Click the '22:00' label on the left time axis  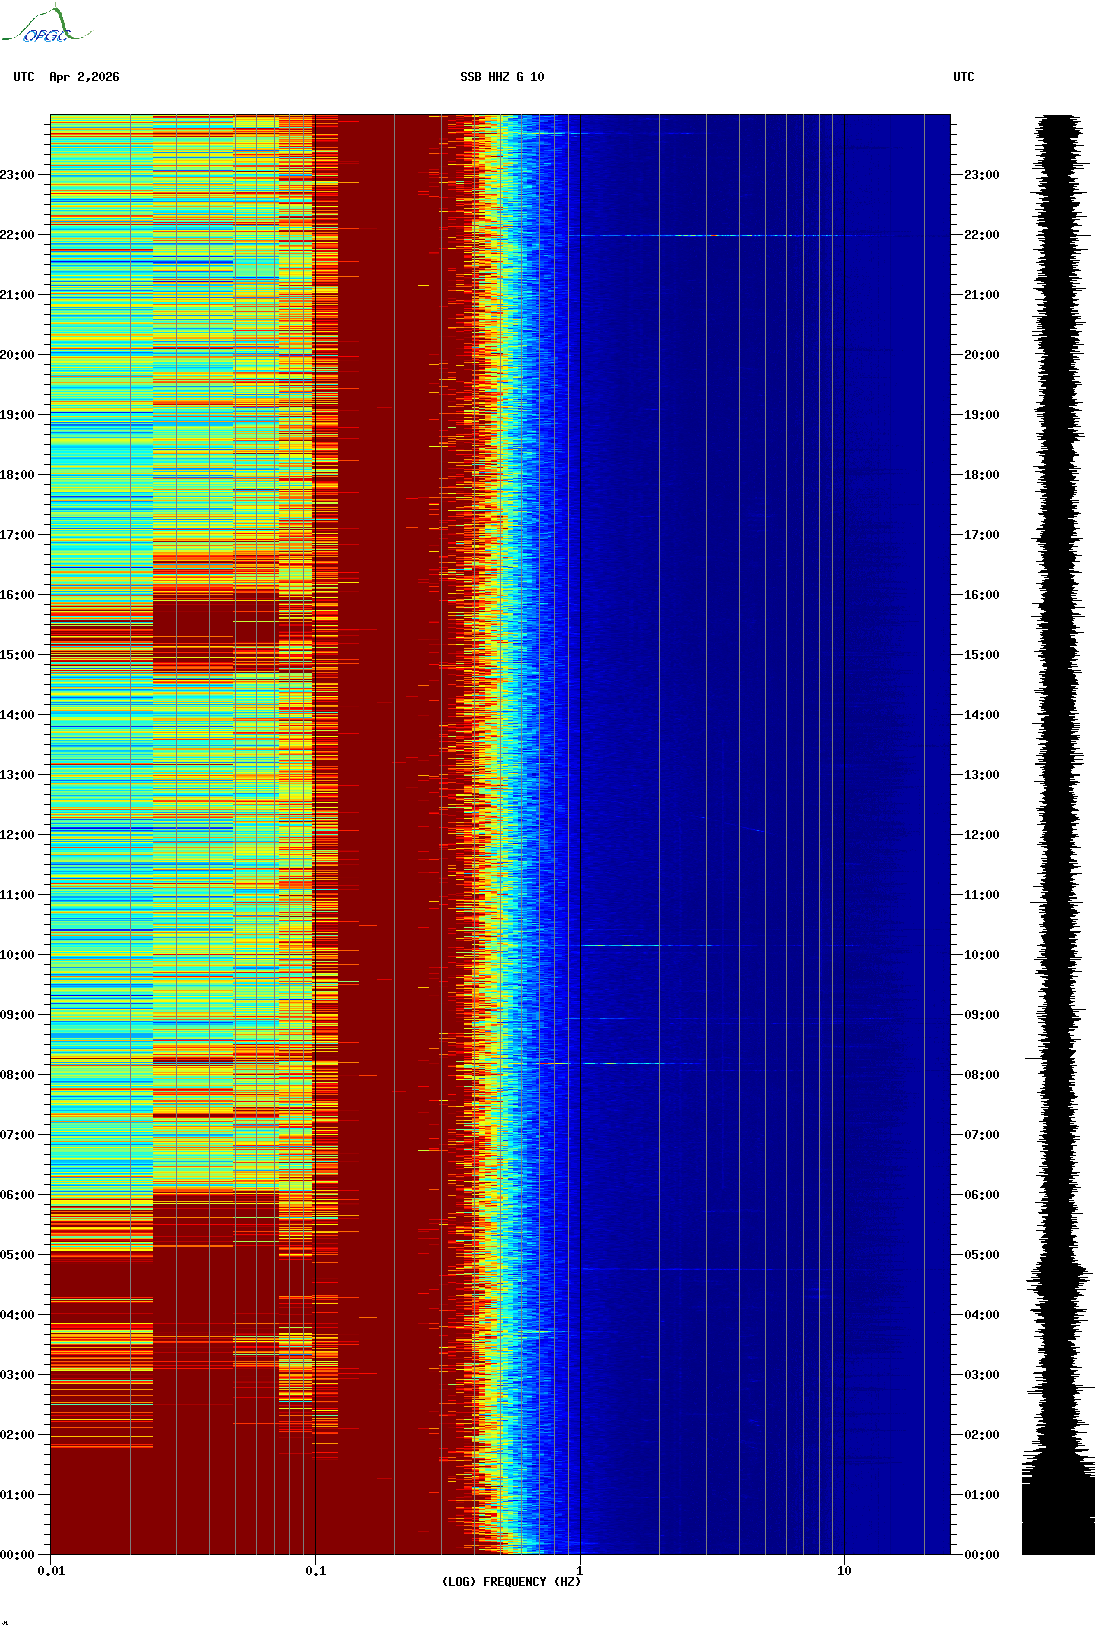(18, 235)
